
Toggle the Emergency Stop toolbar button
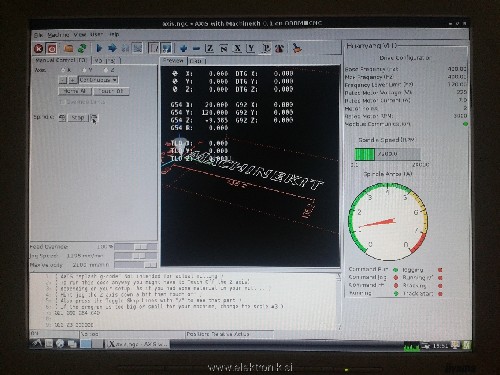click(39, 49)
